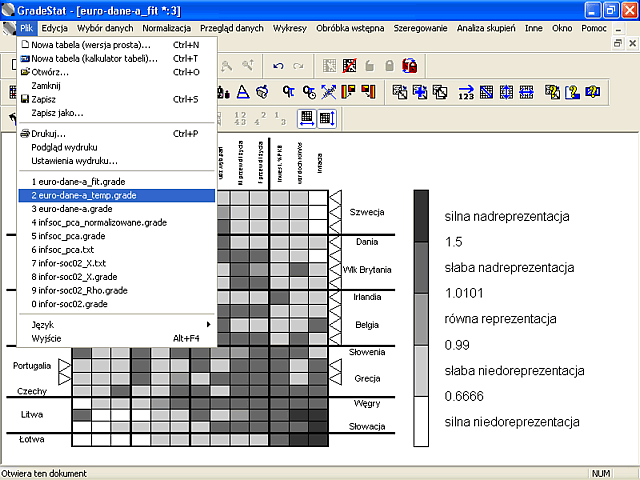Screen dimensions: 640x480
Task: Click the crossed blue arrows icon
Action: 329,92
